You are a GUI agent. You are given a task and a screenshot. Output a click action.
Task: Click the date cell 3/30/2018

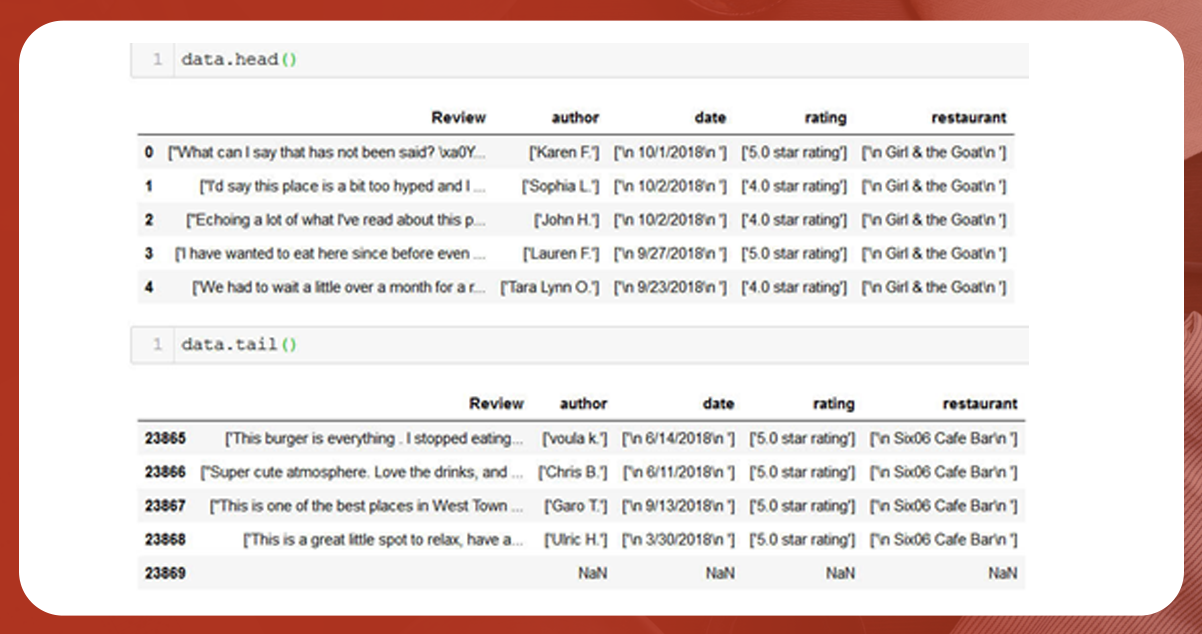678,539
